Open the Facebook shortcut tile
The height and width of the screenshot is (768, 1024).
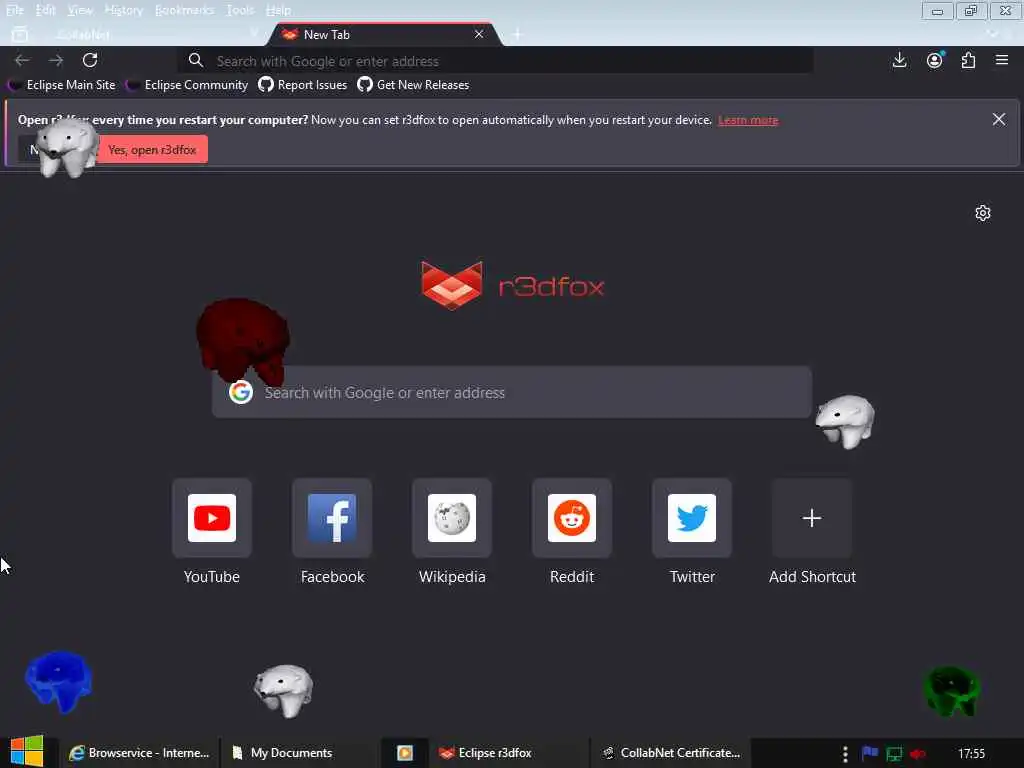tap(332, 518)
